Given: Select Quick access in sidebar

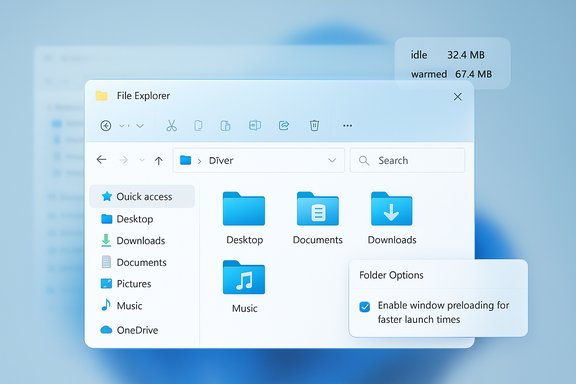Looking at the screenshot, I should (143, 197).
